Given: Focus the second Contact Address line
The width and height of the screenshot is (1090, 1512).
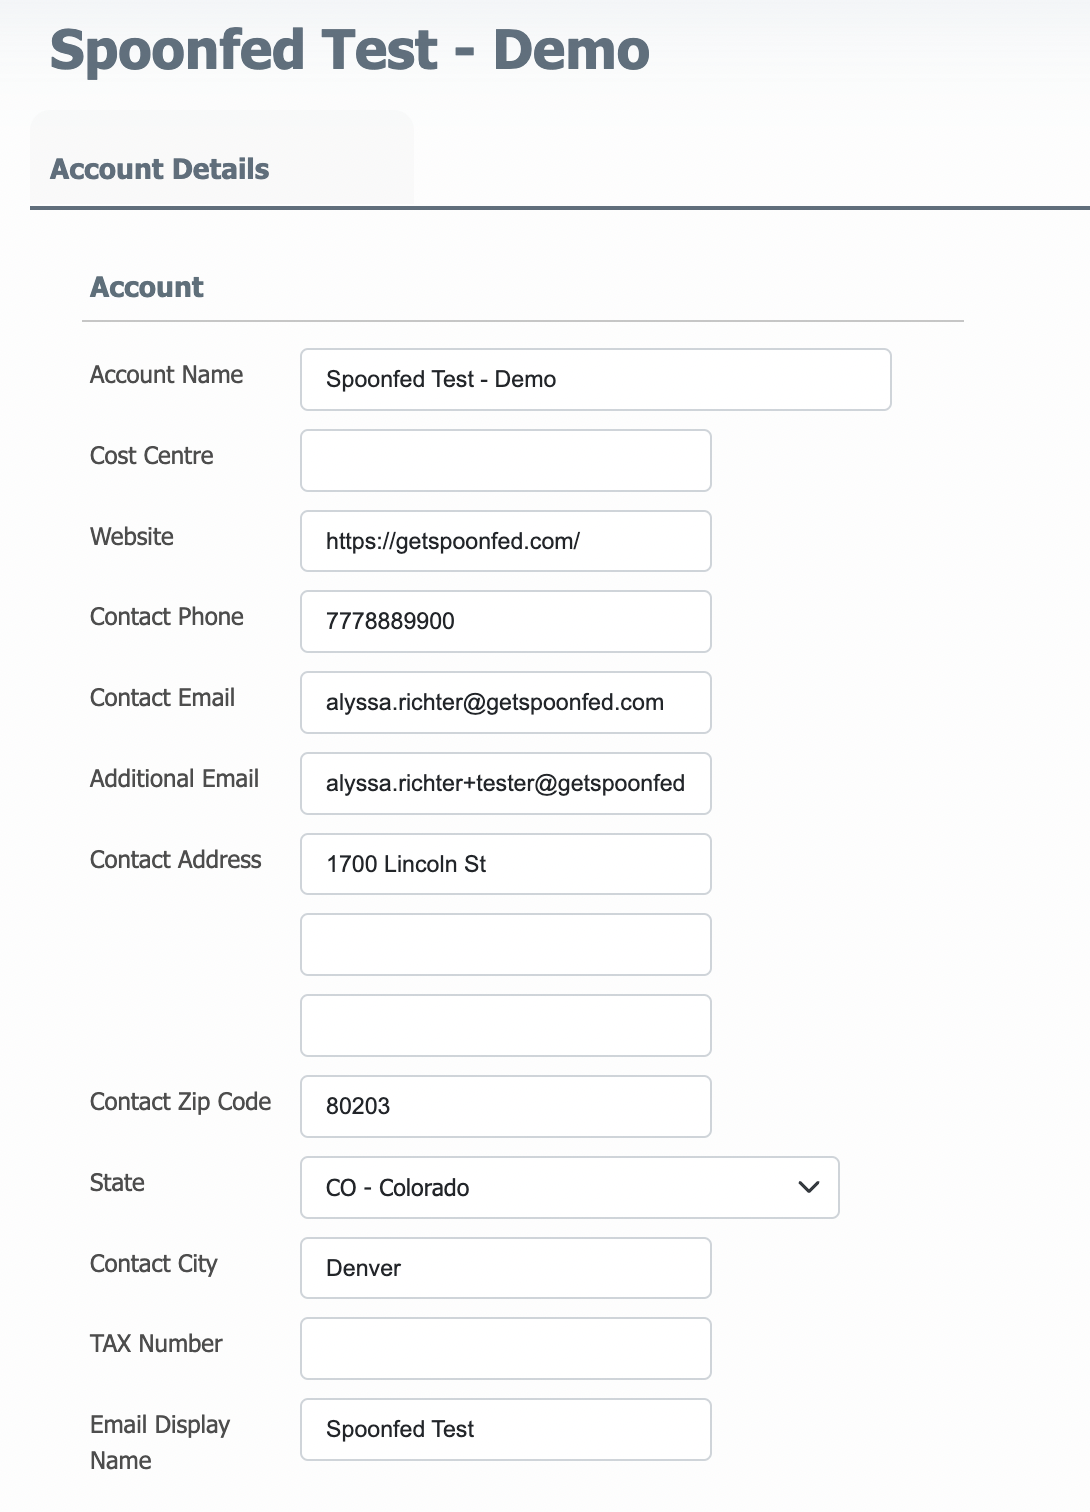Looking at the screenshot, I should pos(506,944).
